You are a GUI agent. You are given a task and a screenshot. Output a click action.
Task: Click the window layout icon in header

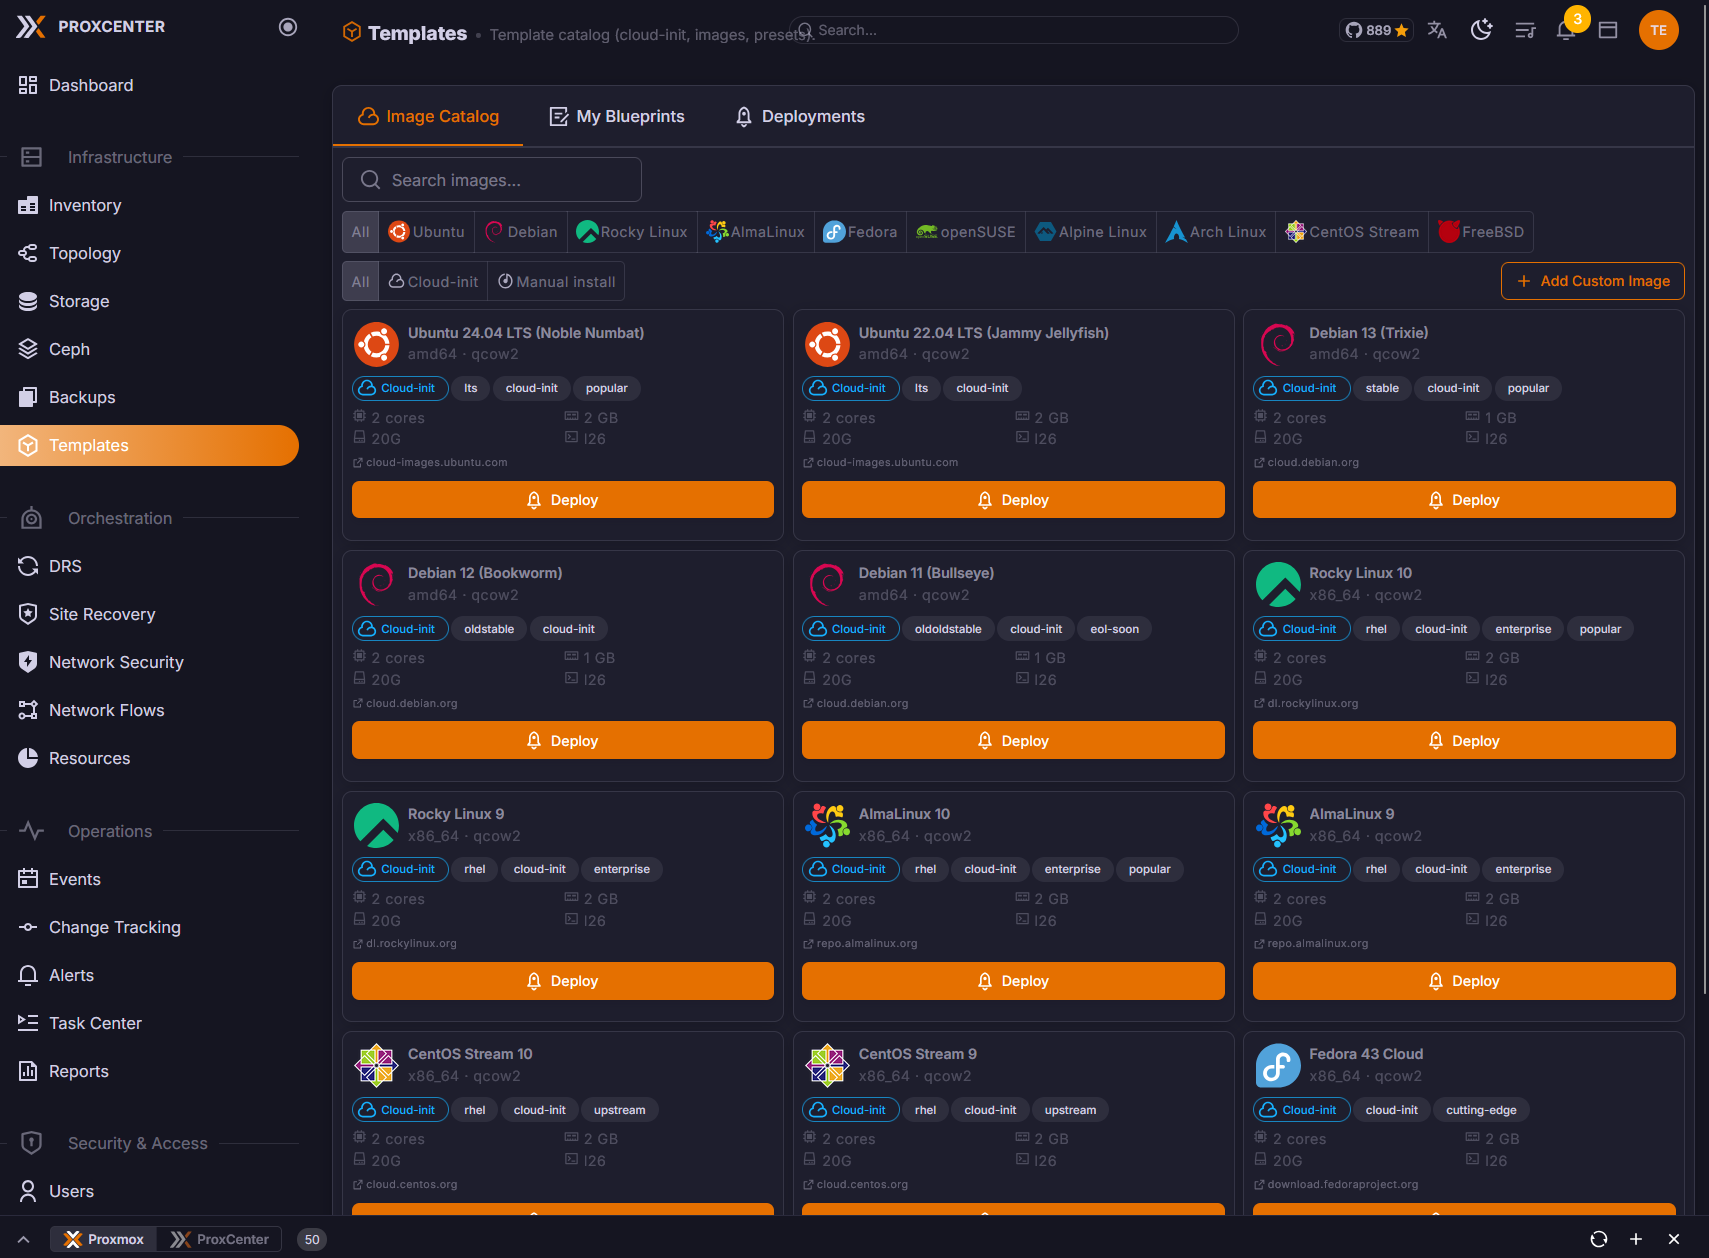point(1608,30)
